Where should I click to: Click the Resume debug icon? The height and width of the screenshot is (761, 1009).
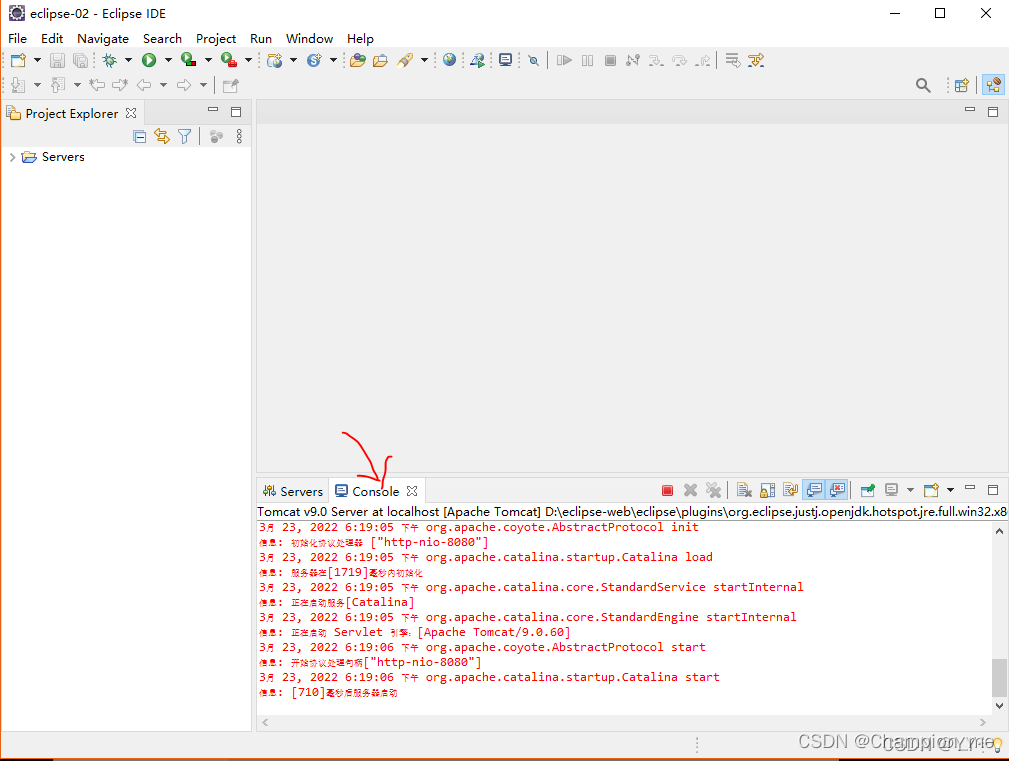(564, 60)
